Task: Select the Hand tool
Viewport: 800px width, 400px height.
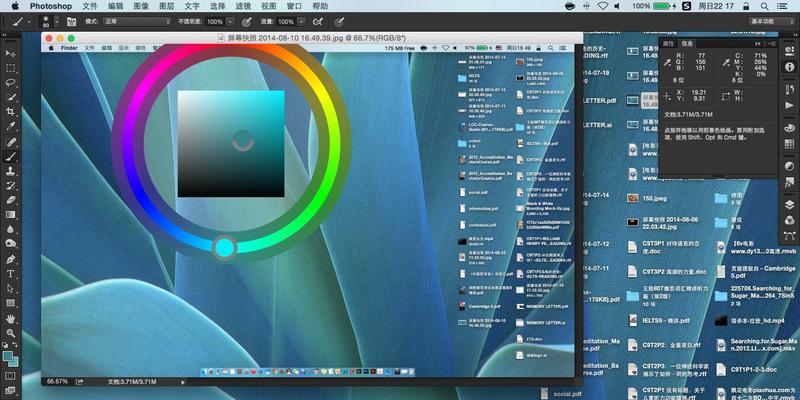Action: [x=10, y=318]
